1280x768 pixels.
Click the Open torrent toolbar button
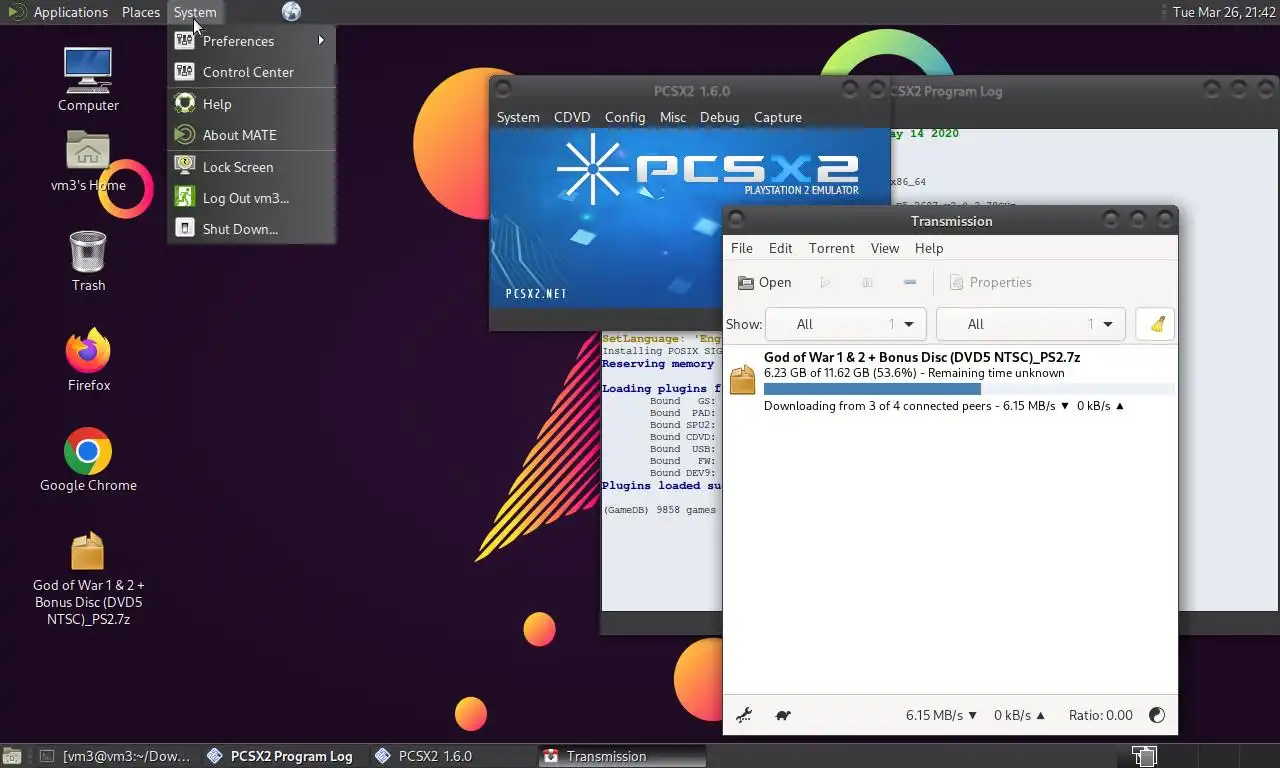(x=765, y=283)
